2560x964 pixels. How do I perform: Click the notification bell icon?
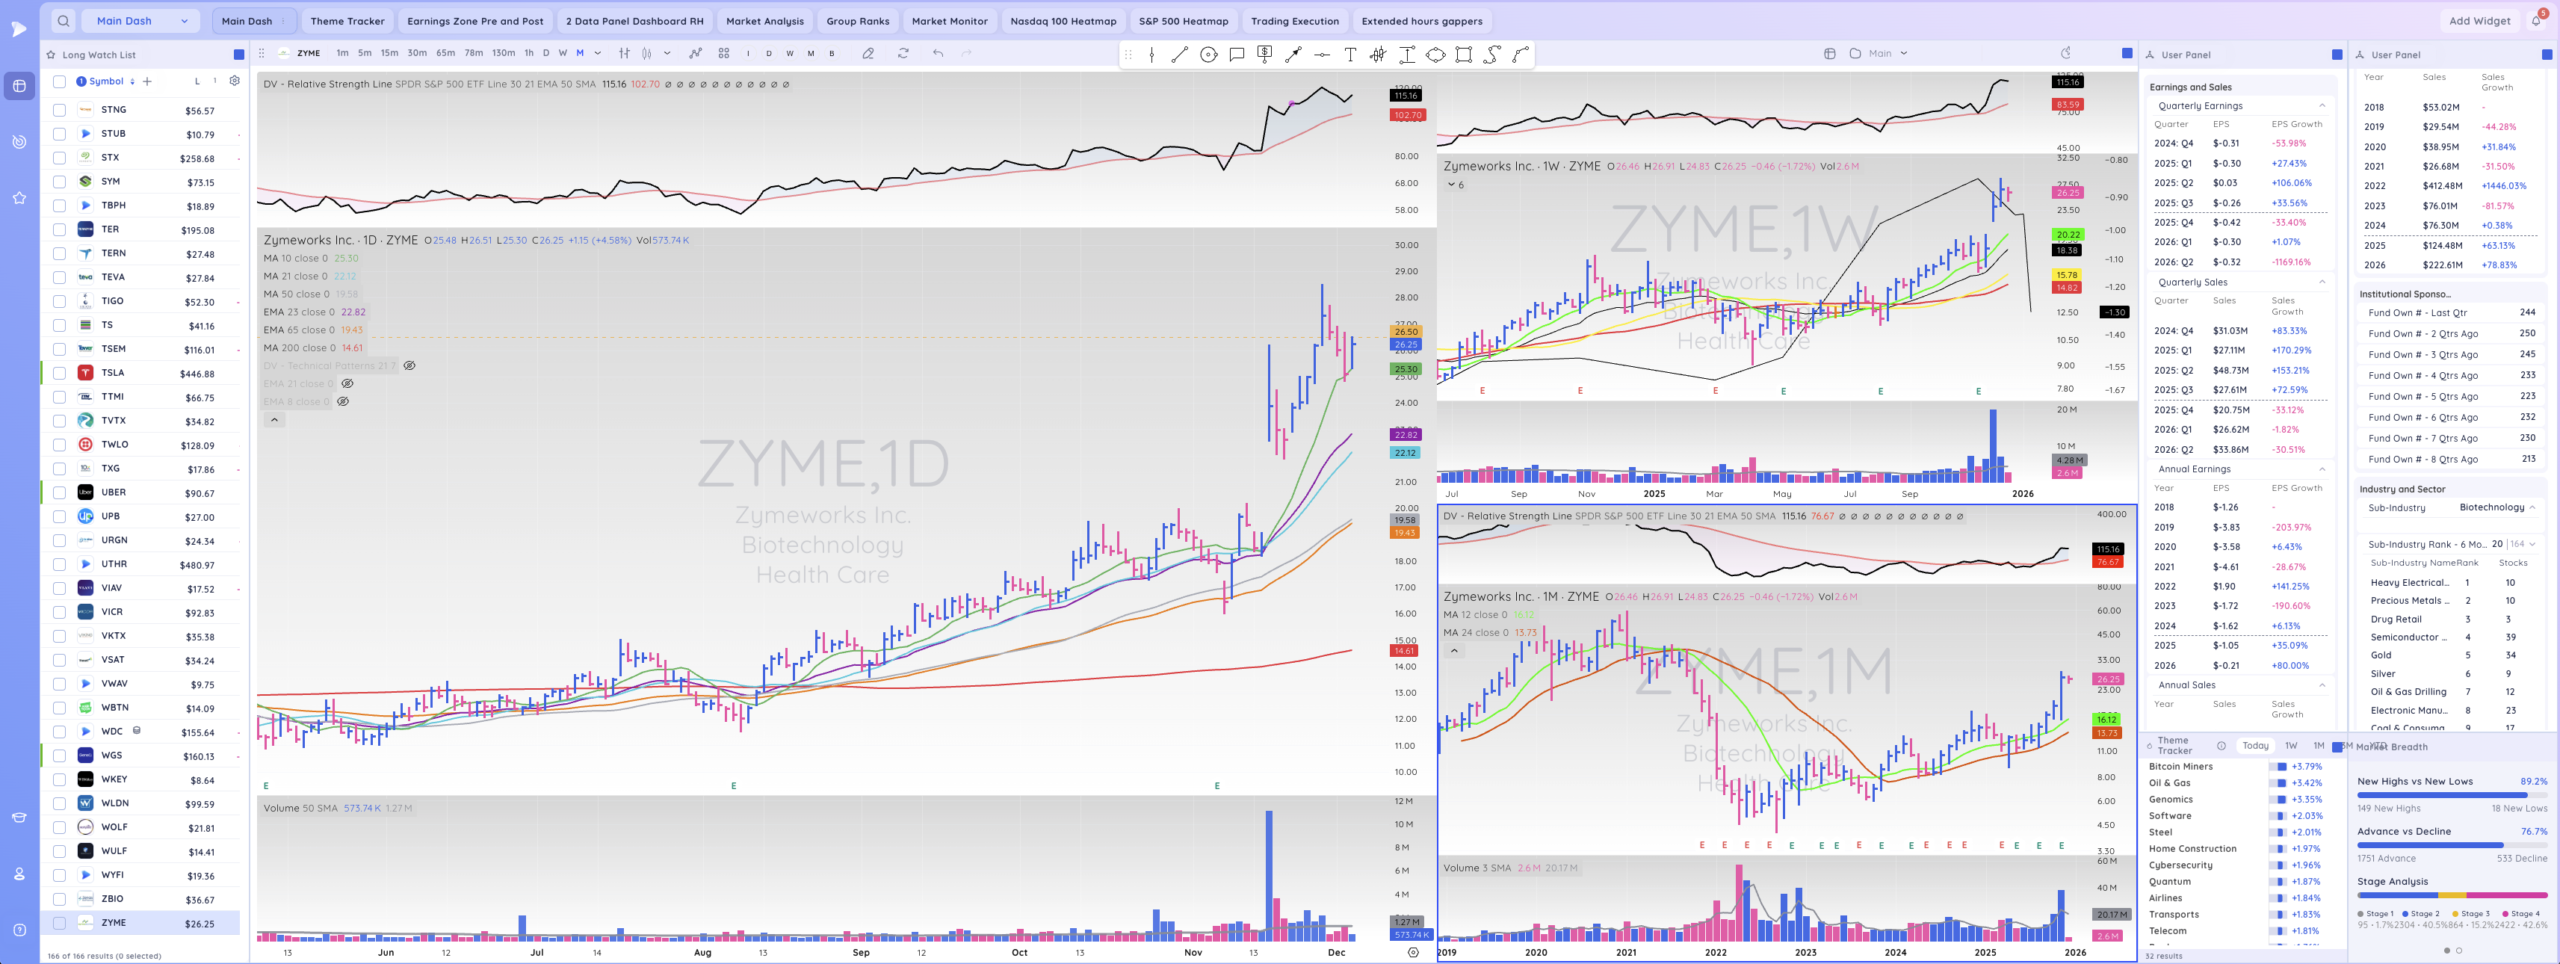pyautogui.click(x=2536, y=21)
